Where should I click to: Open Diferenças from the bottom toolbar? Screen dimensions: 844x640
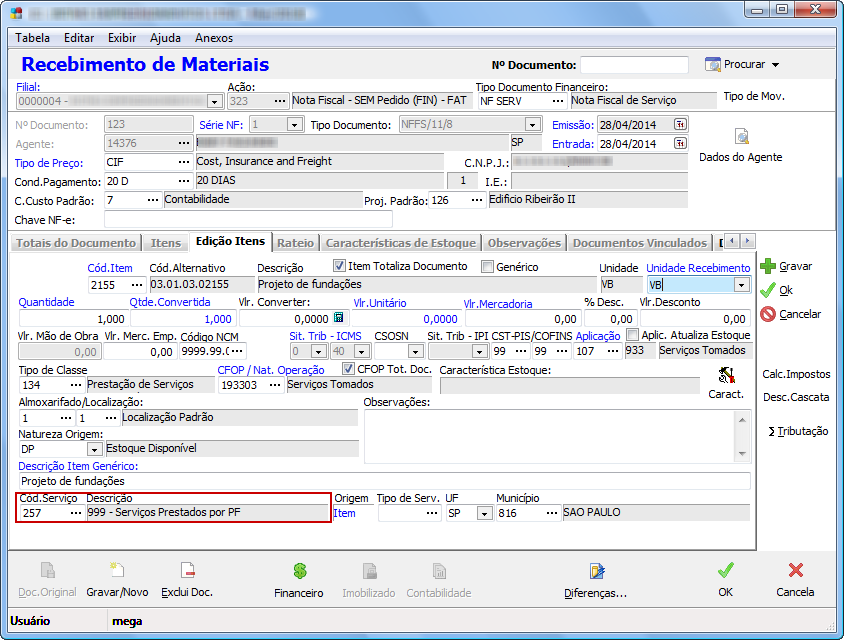click(596, 572)
